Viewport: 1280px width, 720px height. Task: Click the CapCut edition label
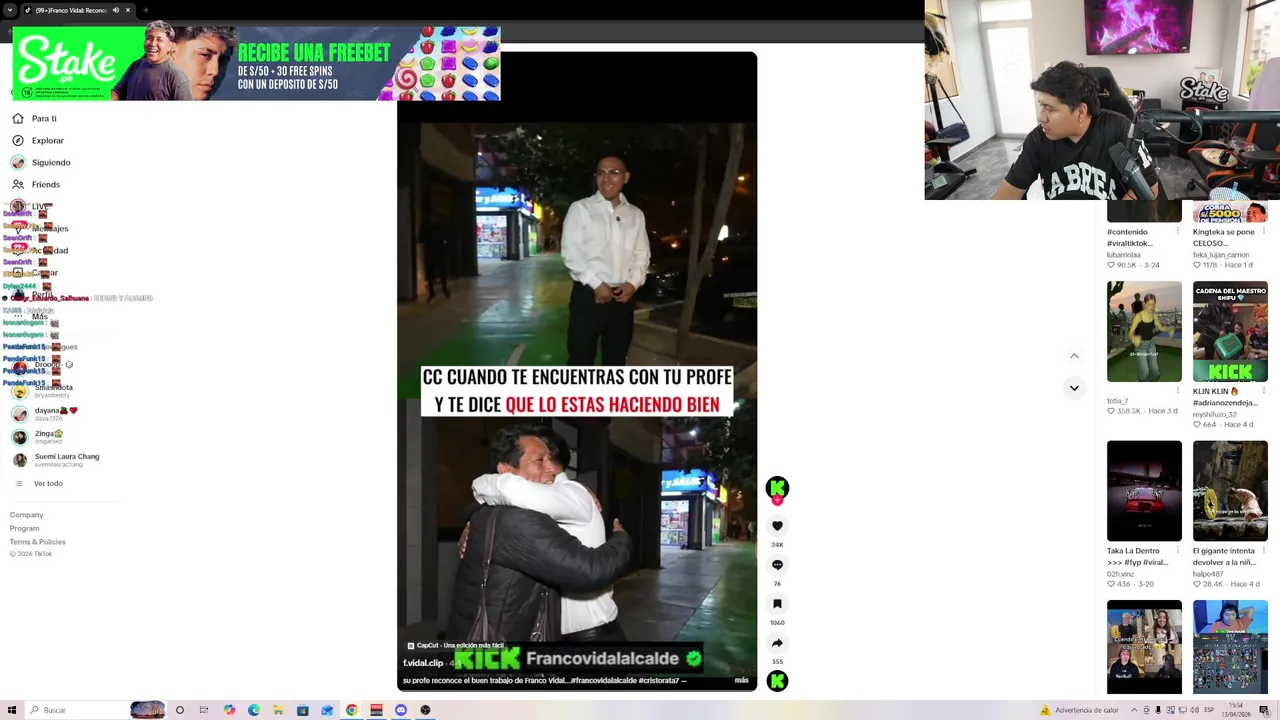[455, 646]
